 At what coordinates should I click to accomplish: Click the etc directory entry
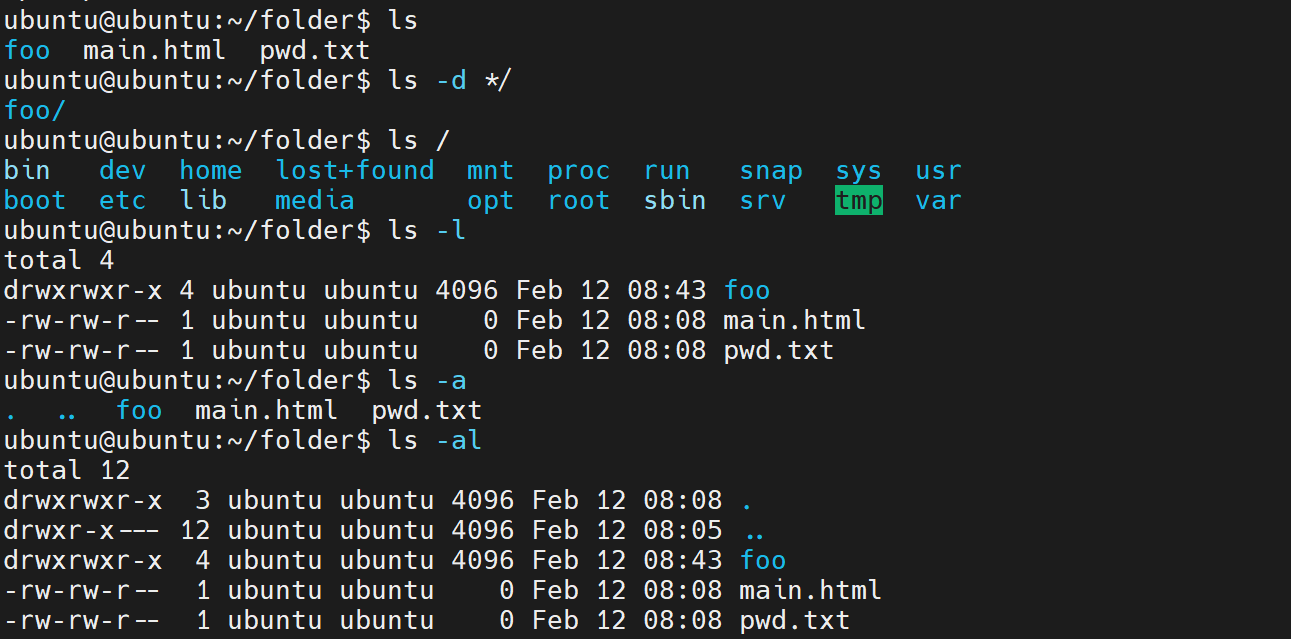click(x=122, y=200)
